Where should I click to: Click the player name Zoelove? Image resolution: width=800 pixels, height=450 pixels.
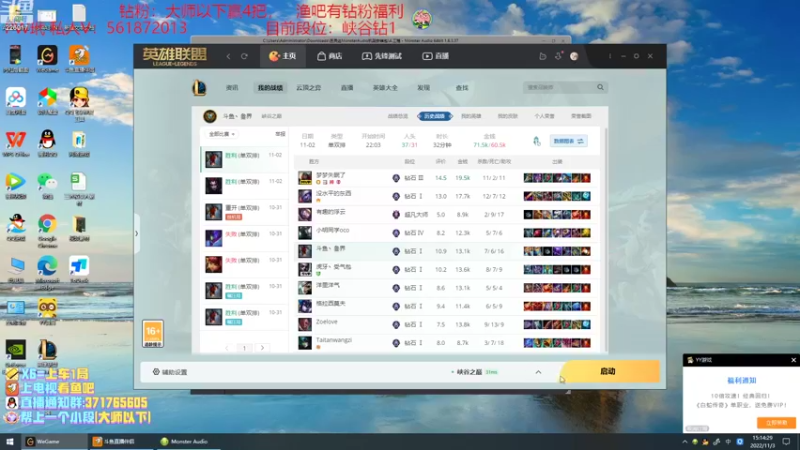coord(327,322)
